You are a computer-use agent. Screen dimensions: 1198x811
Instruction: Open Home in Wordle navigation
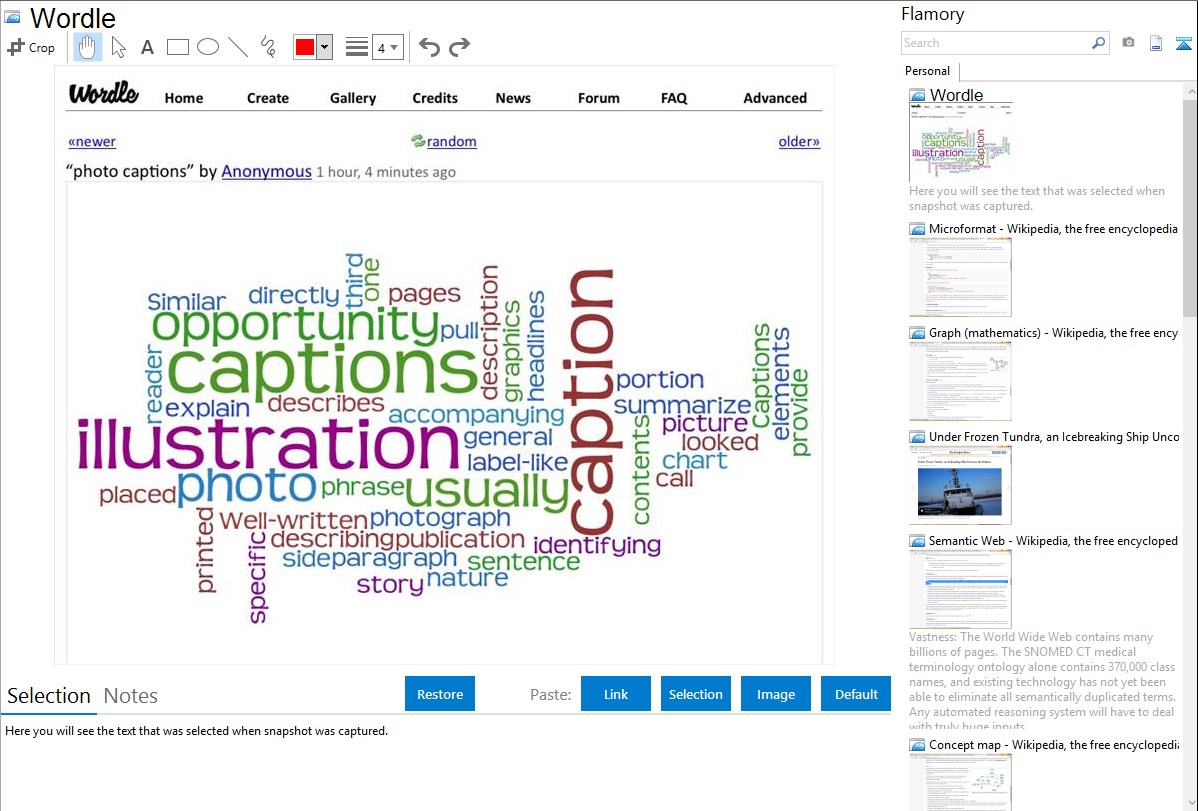[x=184, y=98]
